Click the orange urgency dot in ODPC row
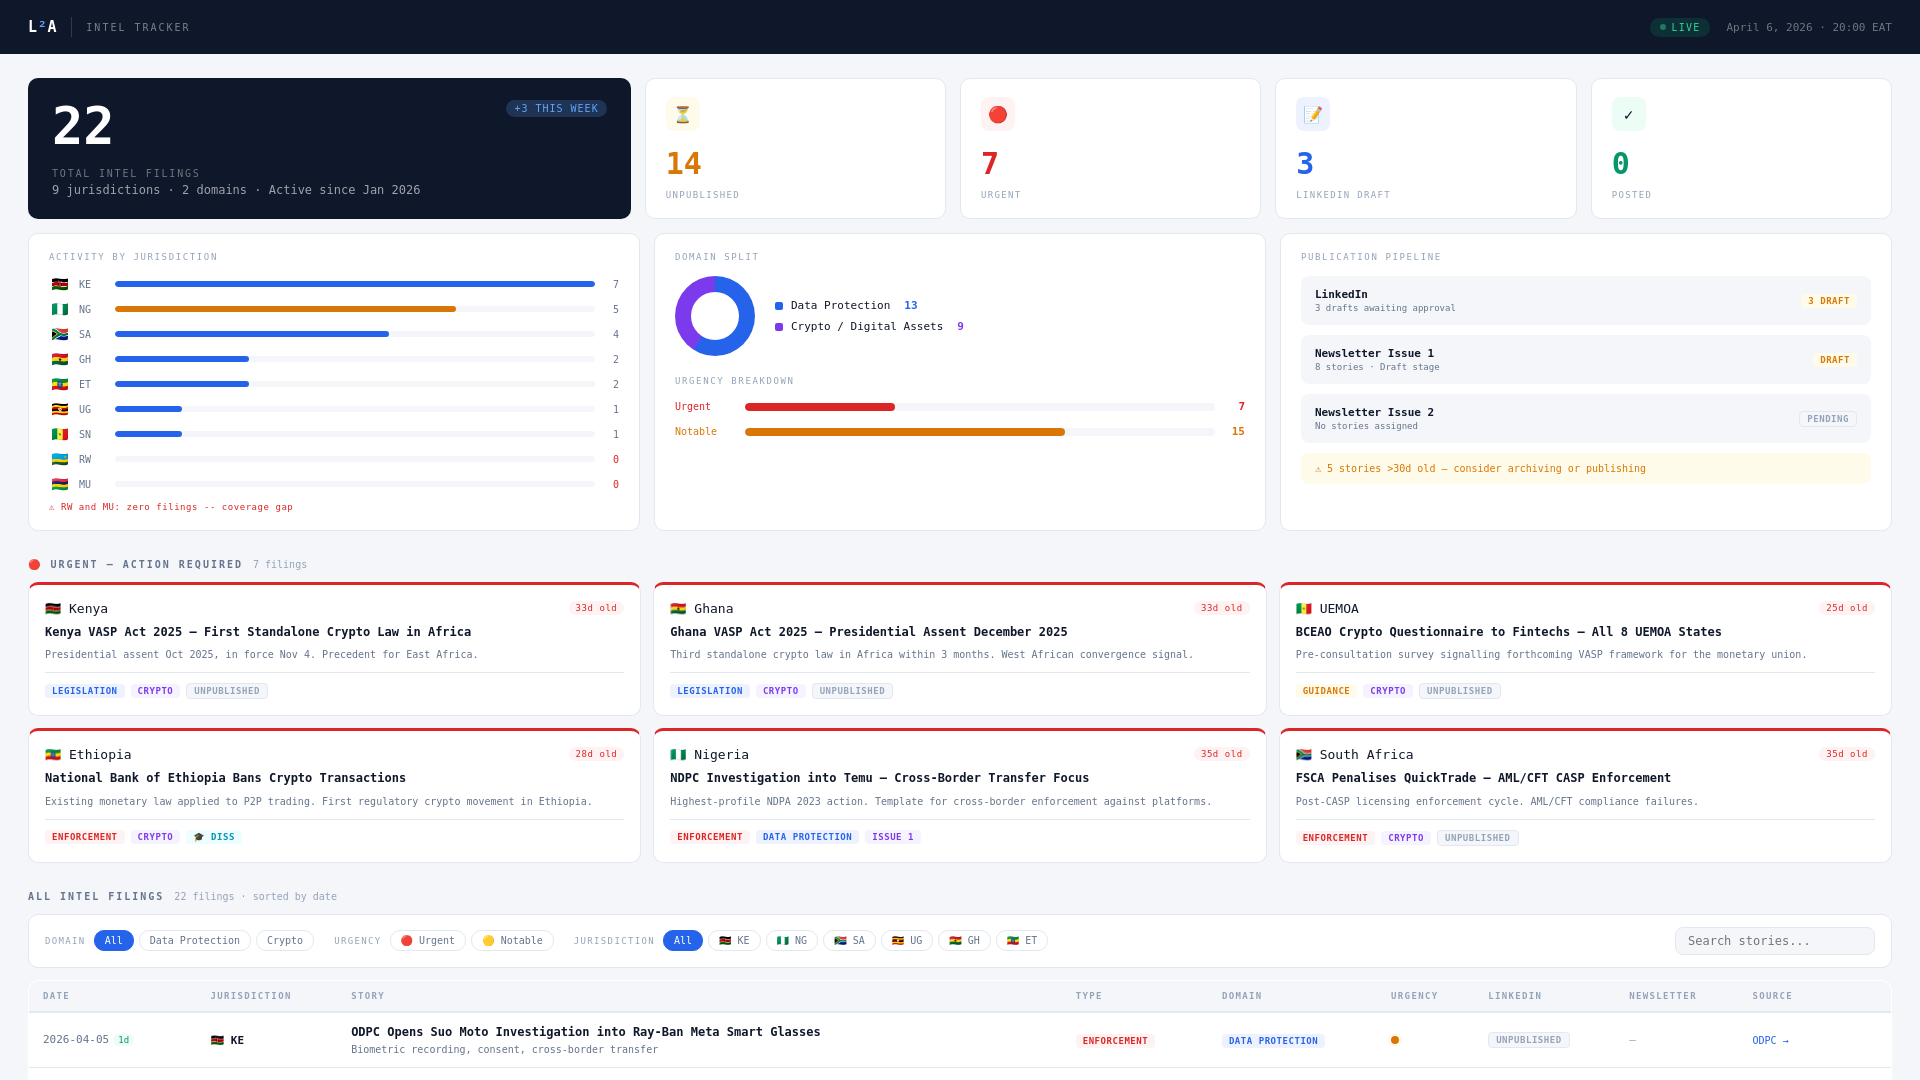 point(1395,1040)
